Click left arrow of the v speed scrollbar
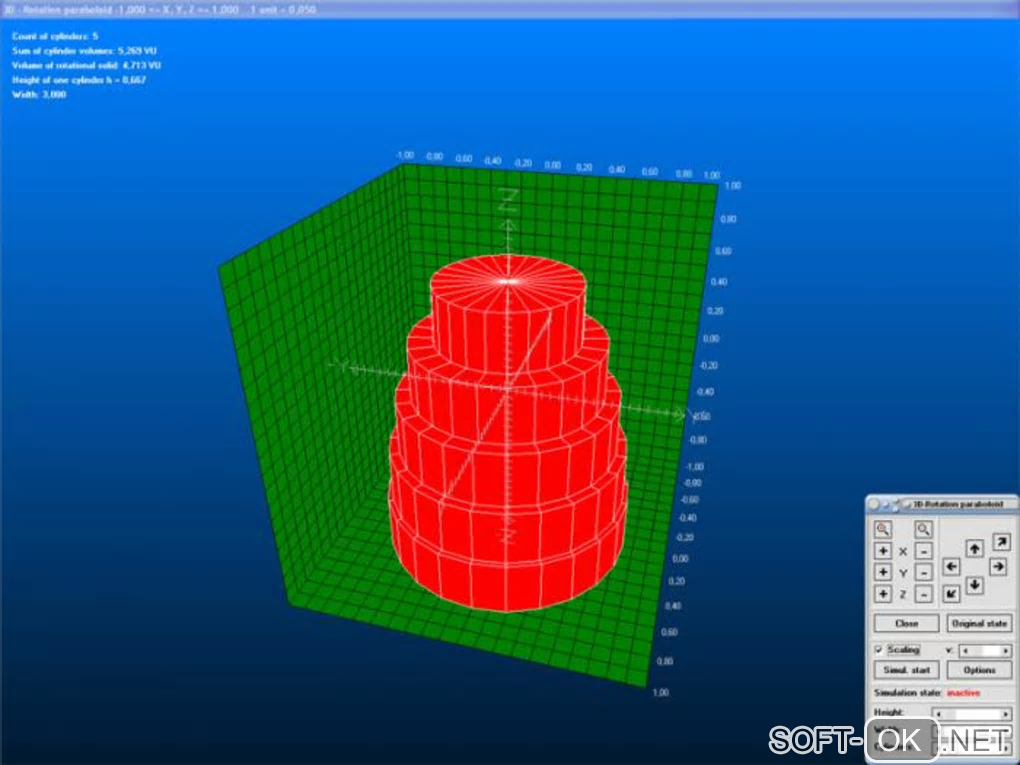 click(x=966, y=651)
